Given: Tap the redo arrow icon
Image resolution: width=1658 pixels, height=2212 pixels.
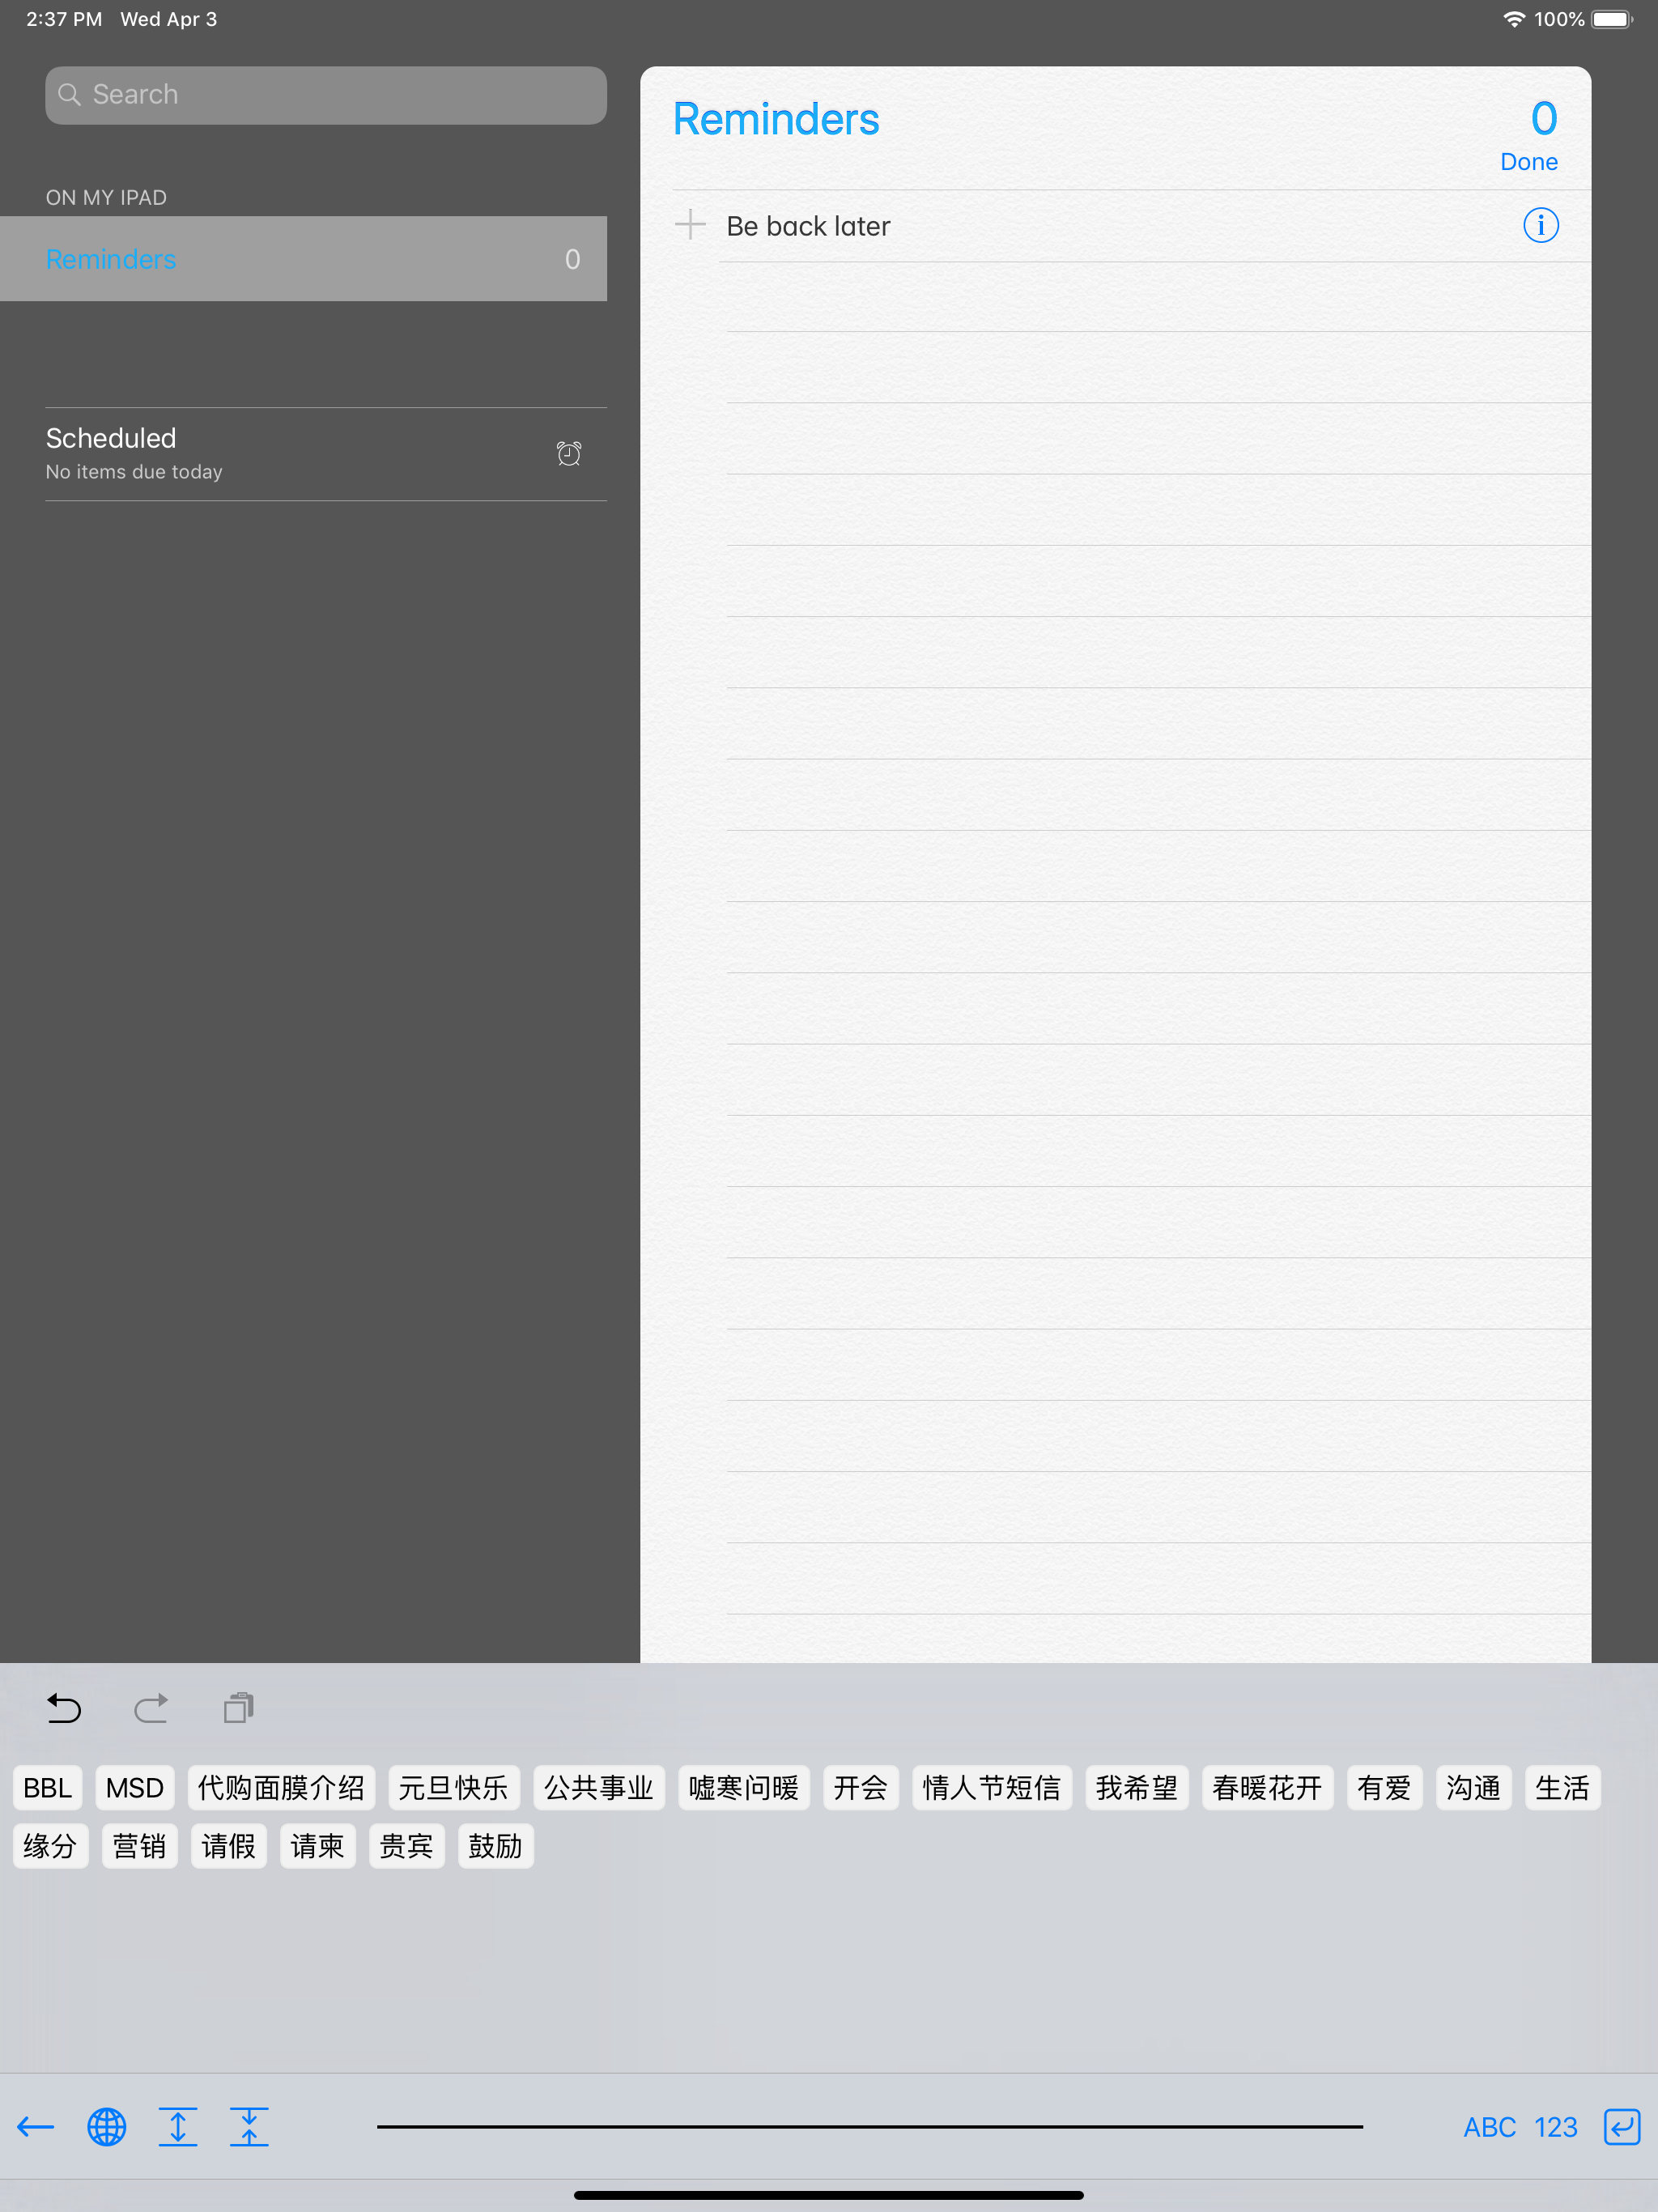Looking at the screenshot, I should [x=151, y=1708].
